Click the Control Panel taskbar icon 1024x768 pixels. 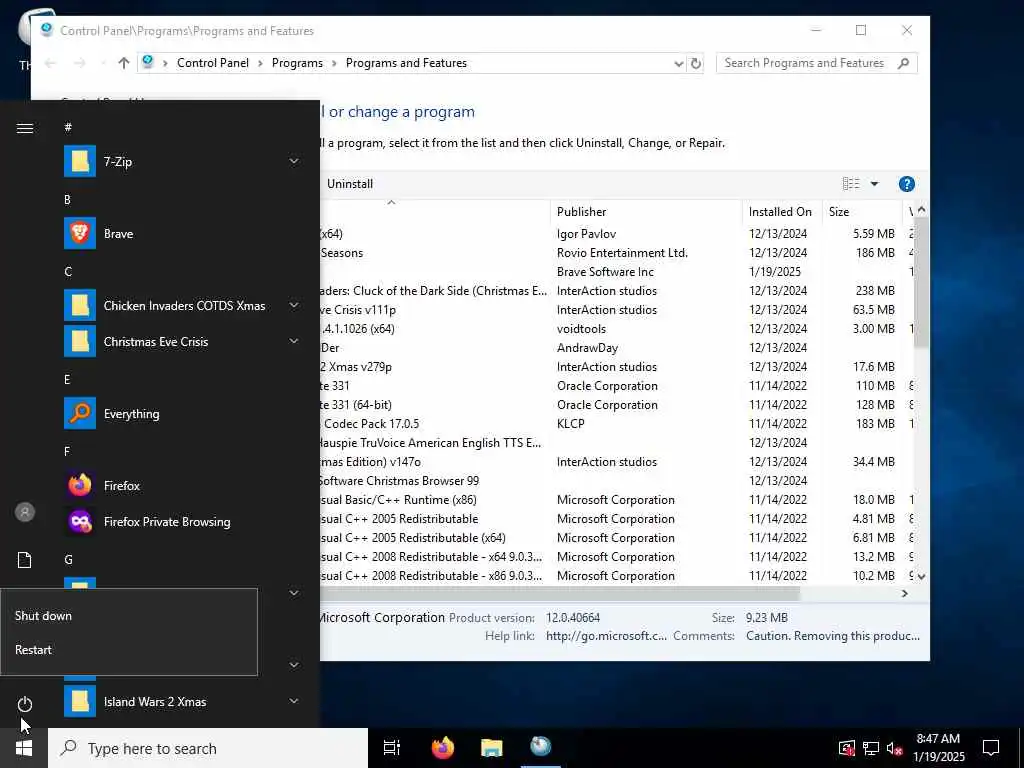pos(541,746)
